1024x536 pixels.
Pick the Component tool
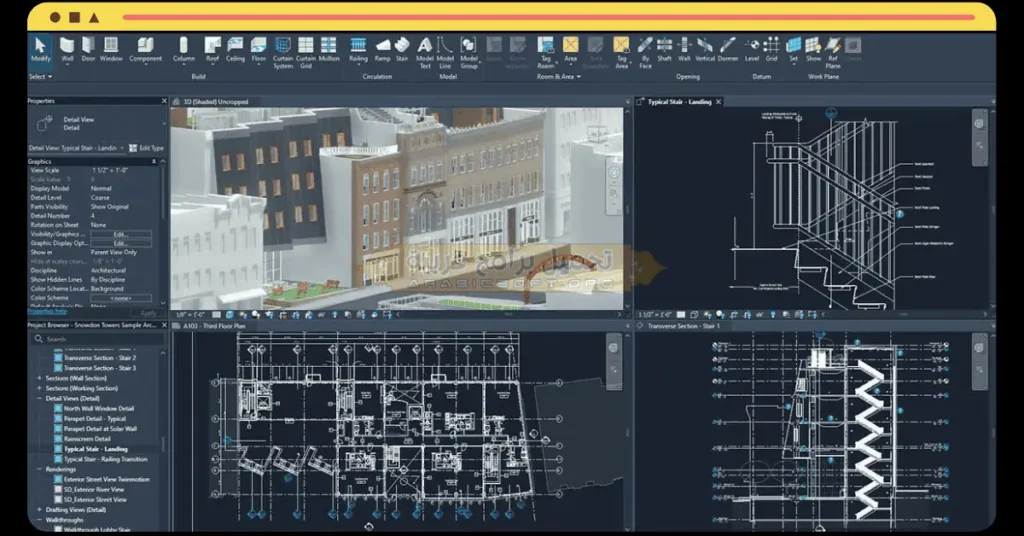point(146,50)
